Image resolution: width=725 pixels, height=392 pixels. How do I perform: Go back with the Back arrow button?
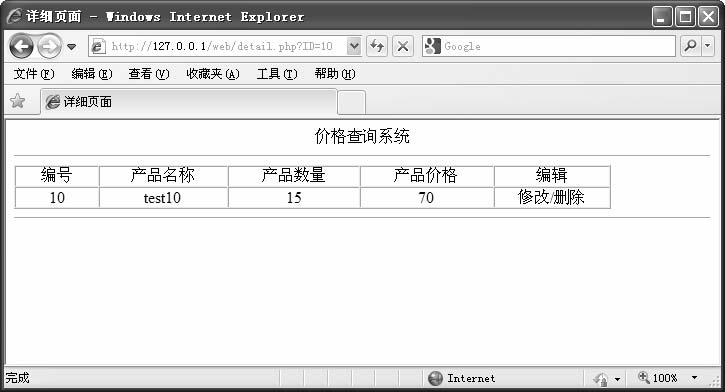pos(21,46)
